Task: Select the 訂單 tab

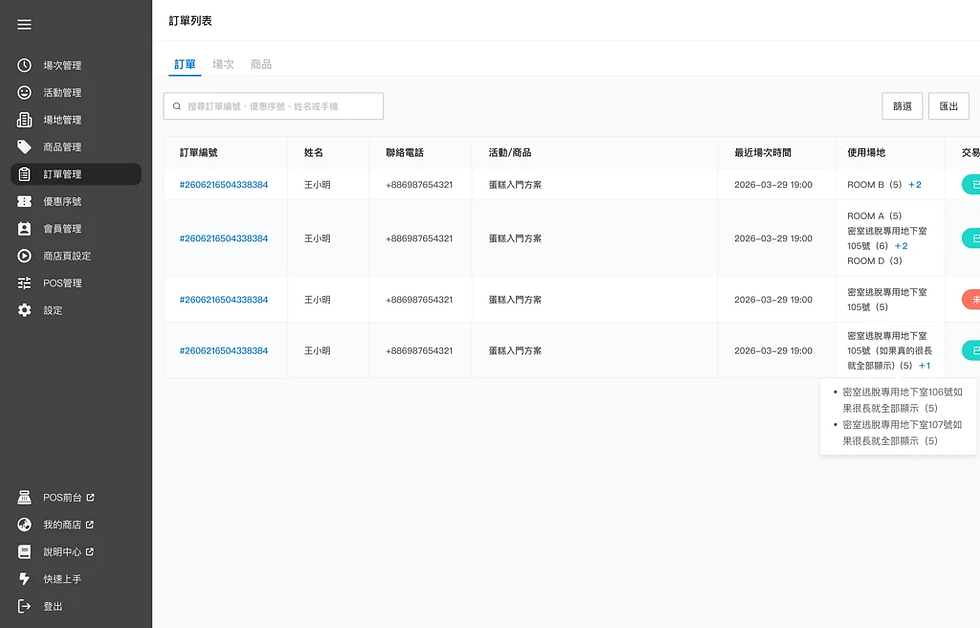Action: (185, 64)
